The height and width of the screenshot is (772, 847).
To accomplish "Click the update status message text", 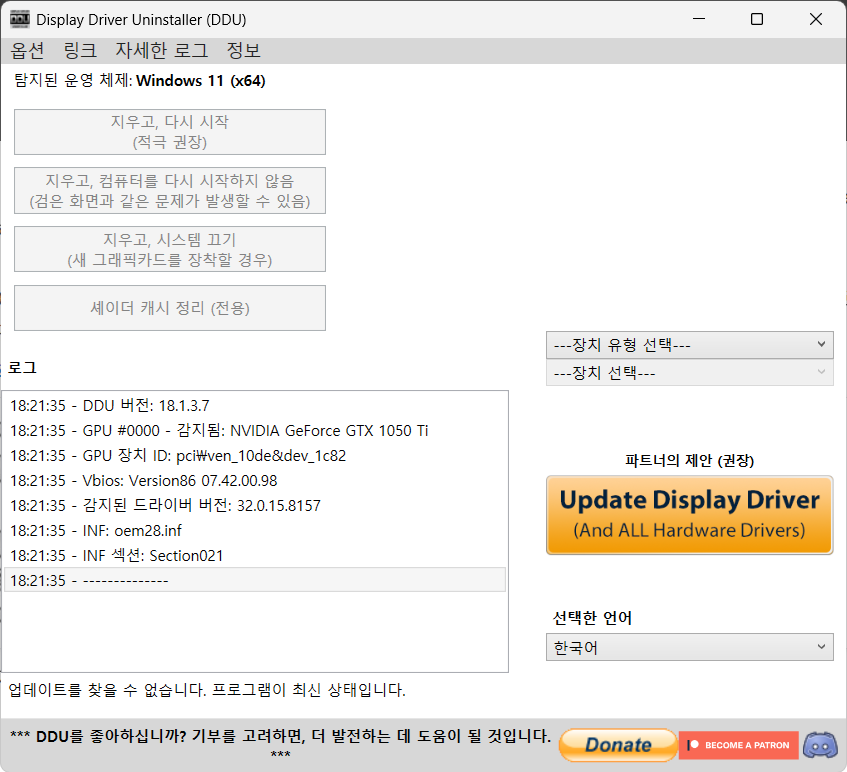I will 207,690.
